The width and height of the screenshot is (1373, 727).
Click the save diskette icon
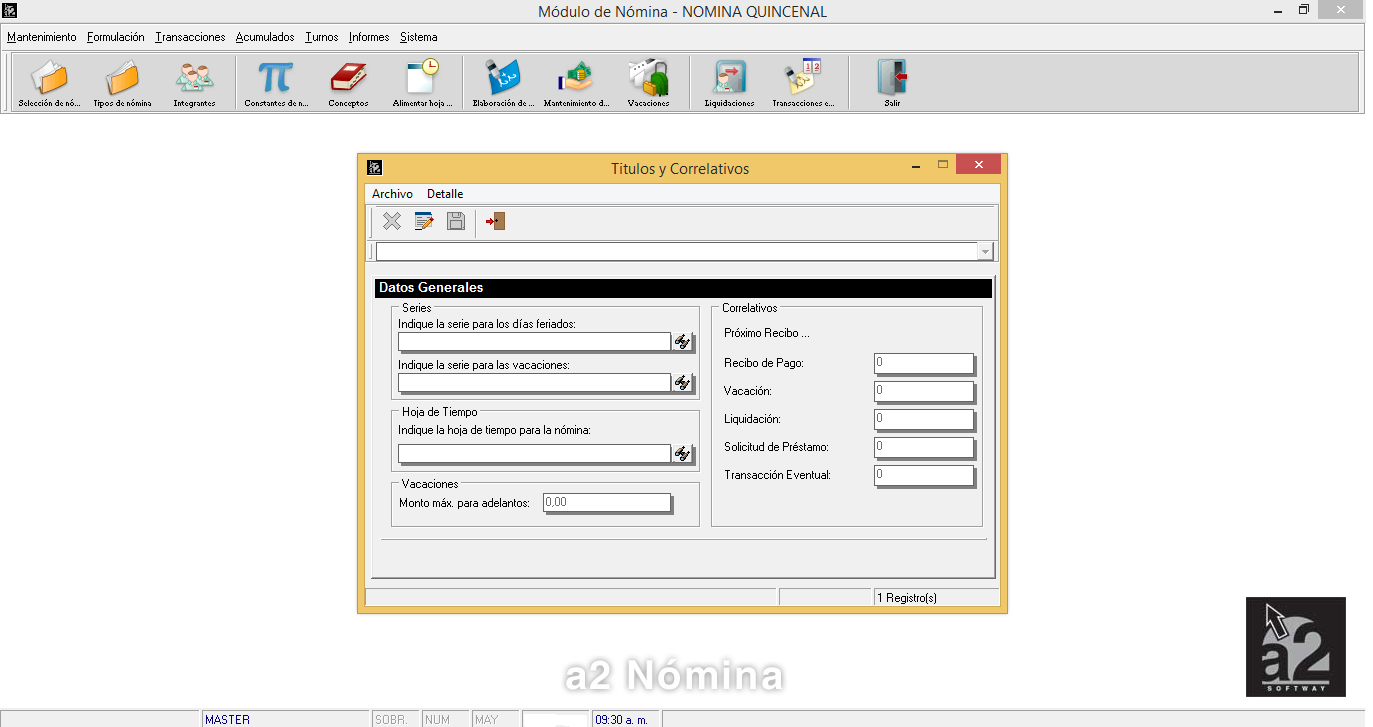pos(456,221)
